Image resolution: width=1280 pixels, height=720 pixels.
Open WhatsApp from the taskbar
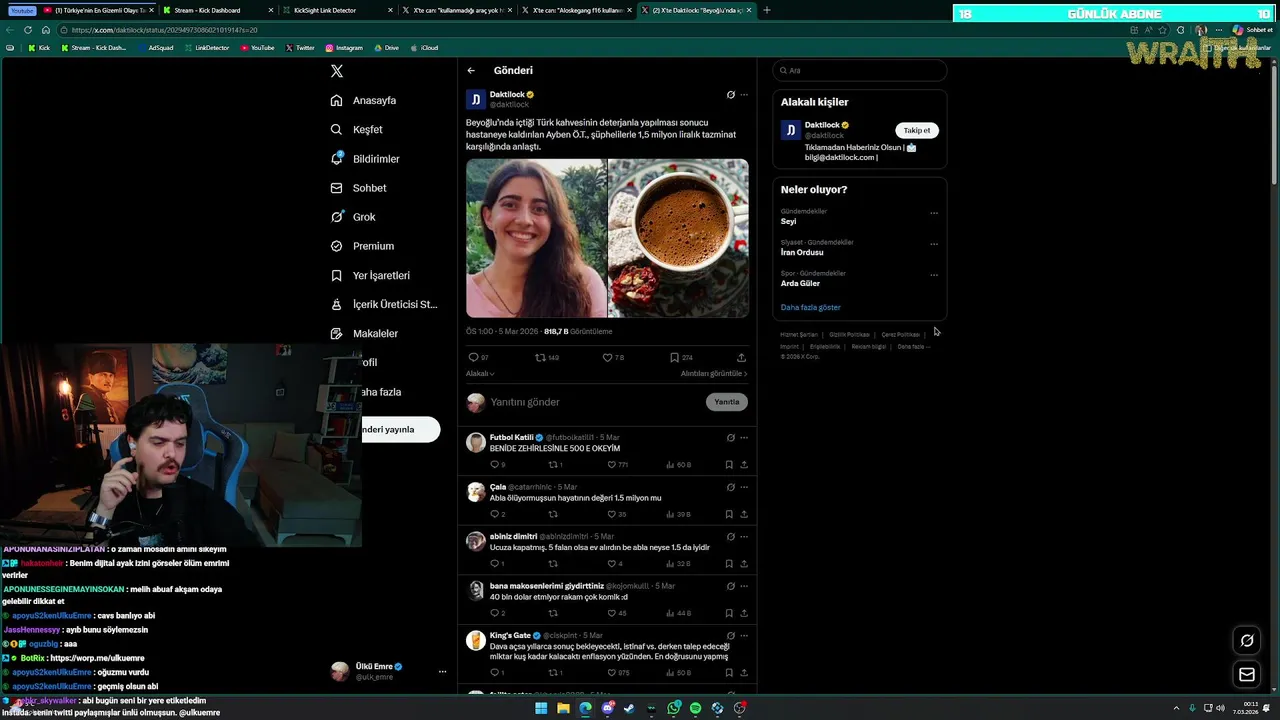point(673,708)
